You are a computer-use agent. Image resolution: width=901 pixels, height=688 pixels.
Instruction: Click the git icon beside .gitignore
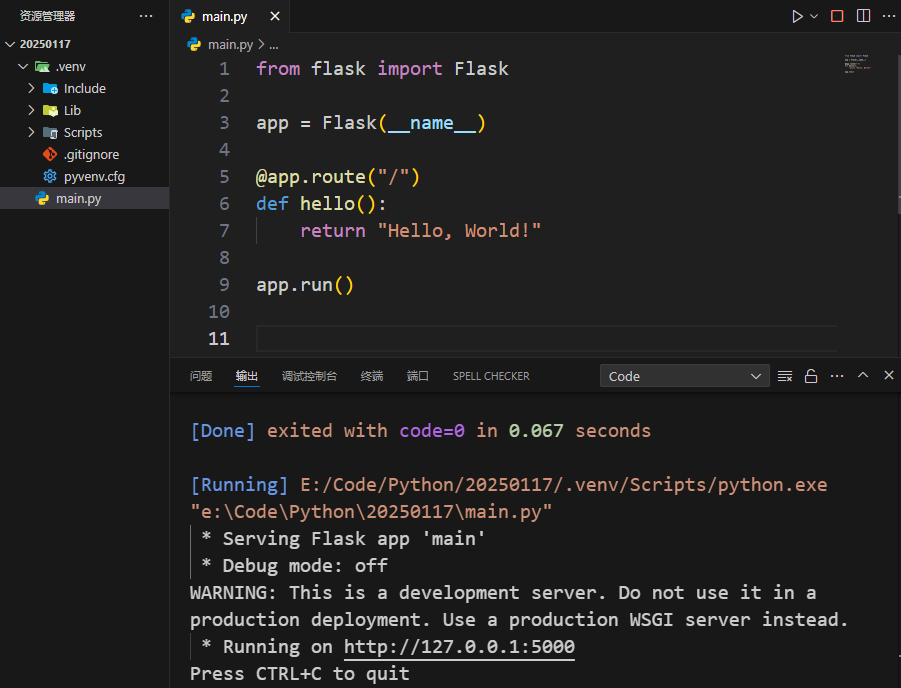coord(50,155)
